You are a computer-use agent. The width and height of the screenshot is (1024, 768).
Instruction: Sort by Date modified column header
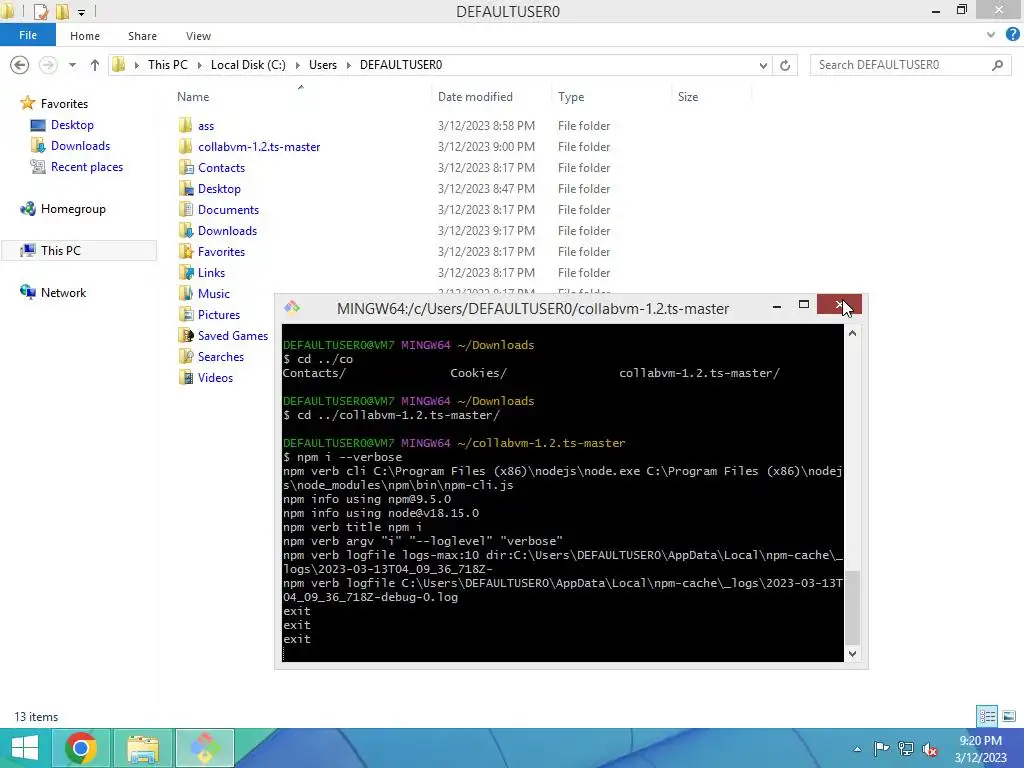(x=475, y=97)
